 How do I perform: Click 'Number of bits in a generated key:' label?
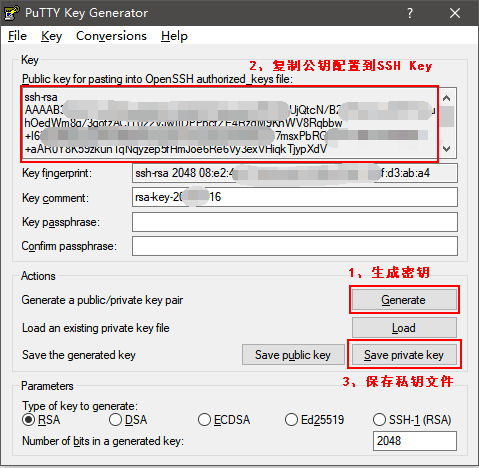(x=103, y=441)
